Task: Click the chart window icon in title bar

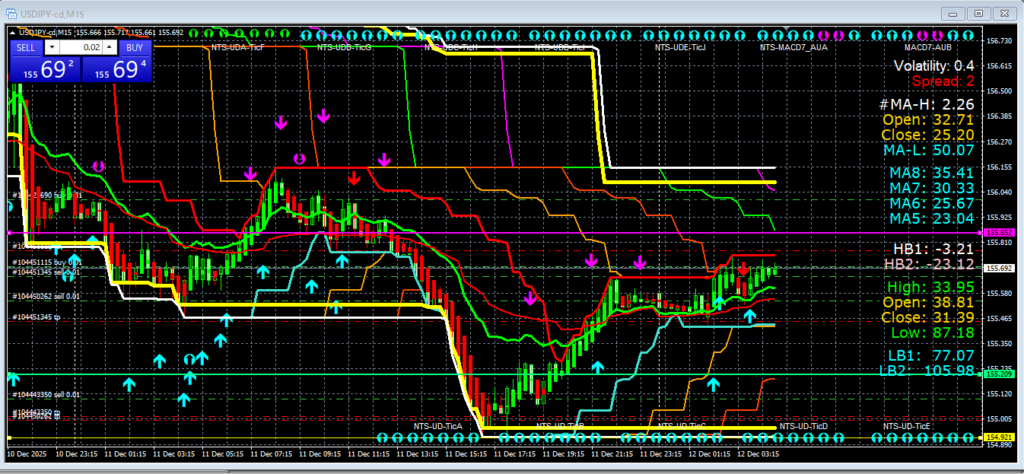Action: point(9,14)
